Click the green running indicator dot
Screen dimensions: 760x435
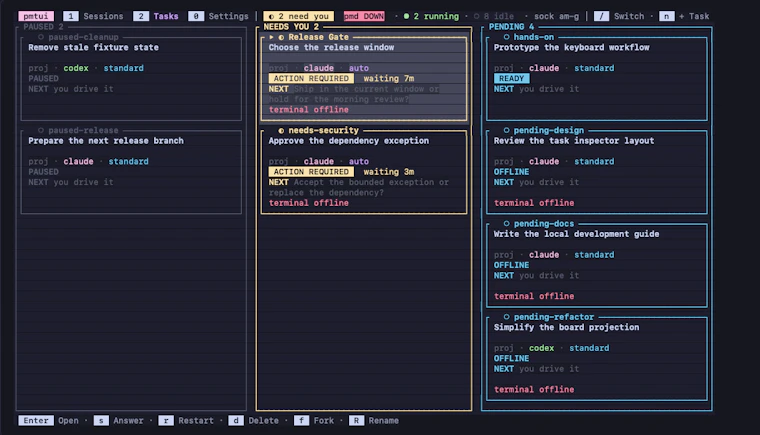[406, 16]
